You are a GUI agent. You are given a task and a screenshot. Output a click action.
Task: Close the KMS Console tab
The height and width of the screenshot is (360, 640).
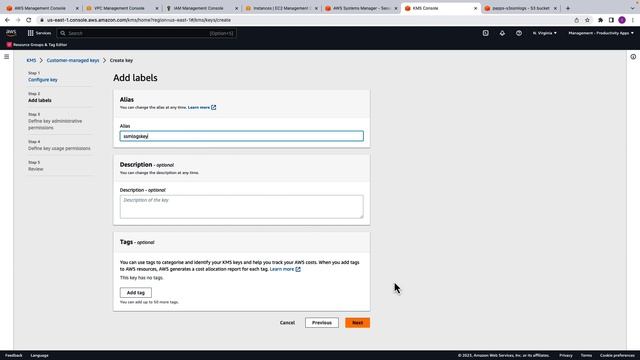click(475, 8)
